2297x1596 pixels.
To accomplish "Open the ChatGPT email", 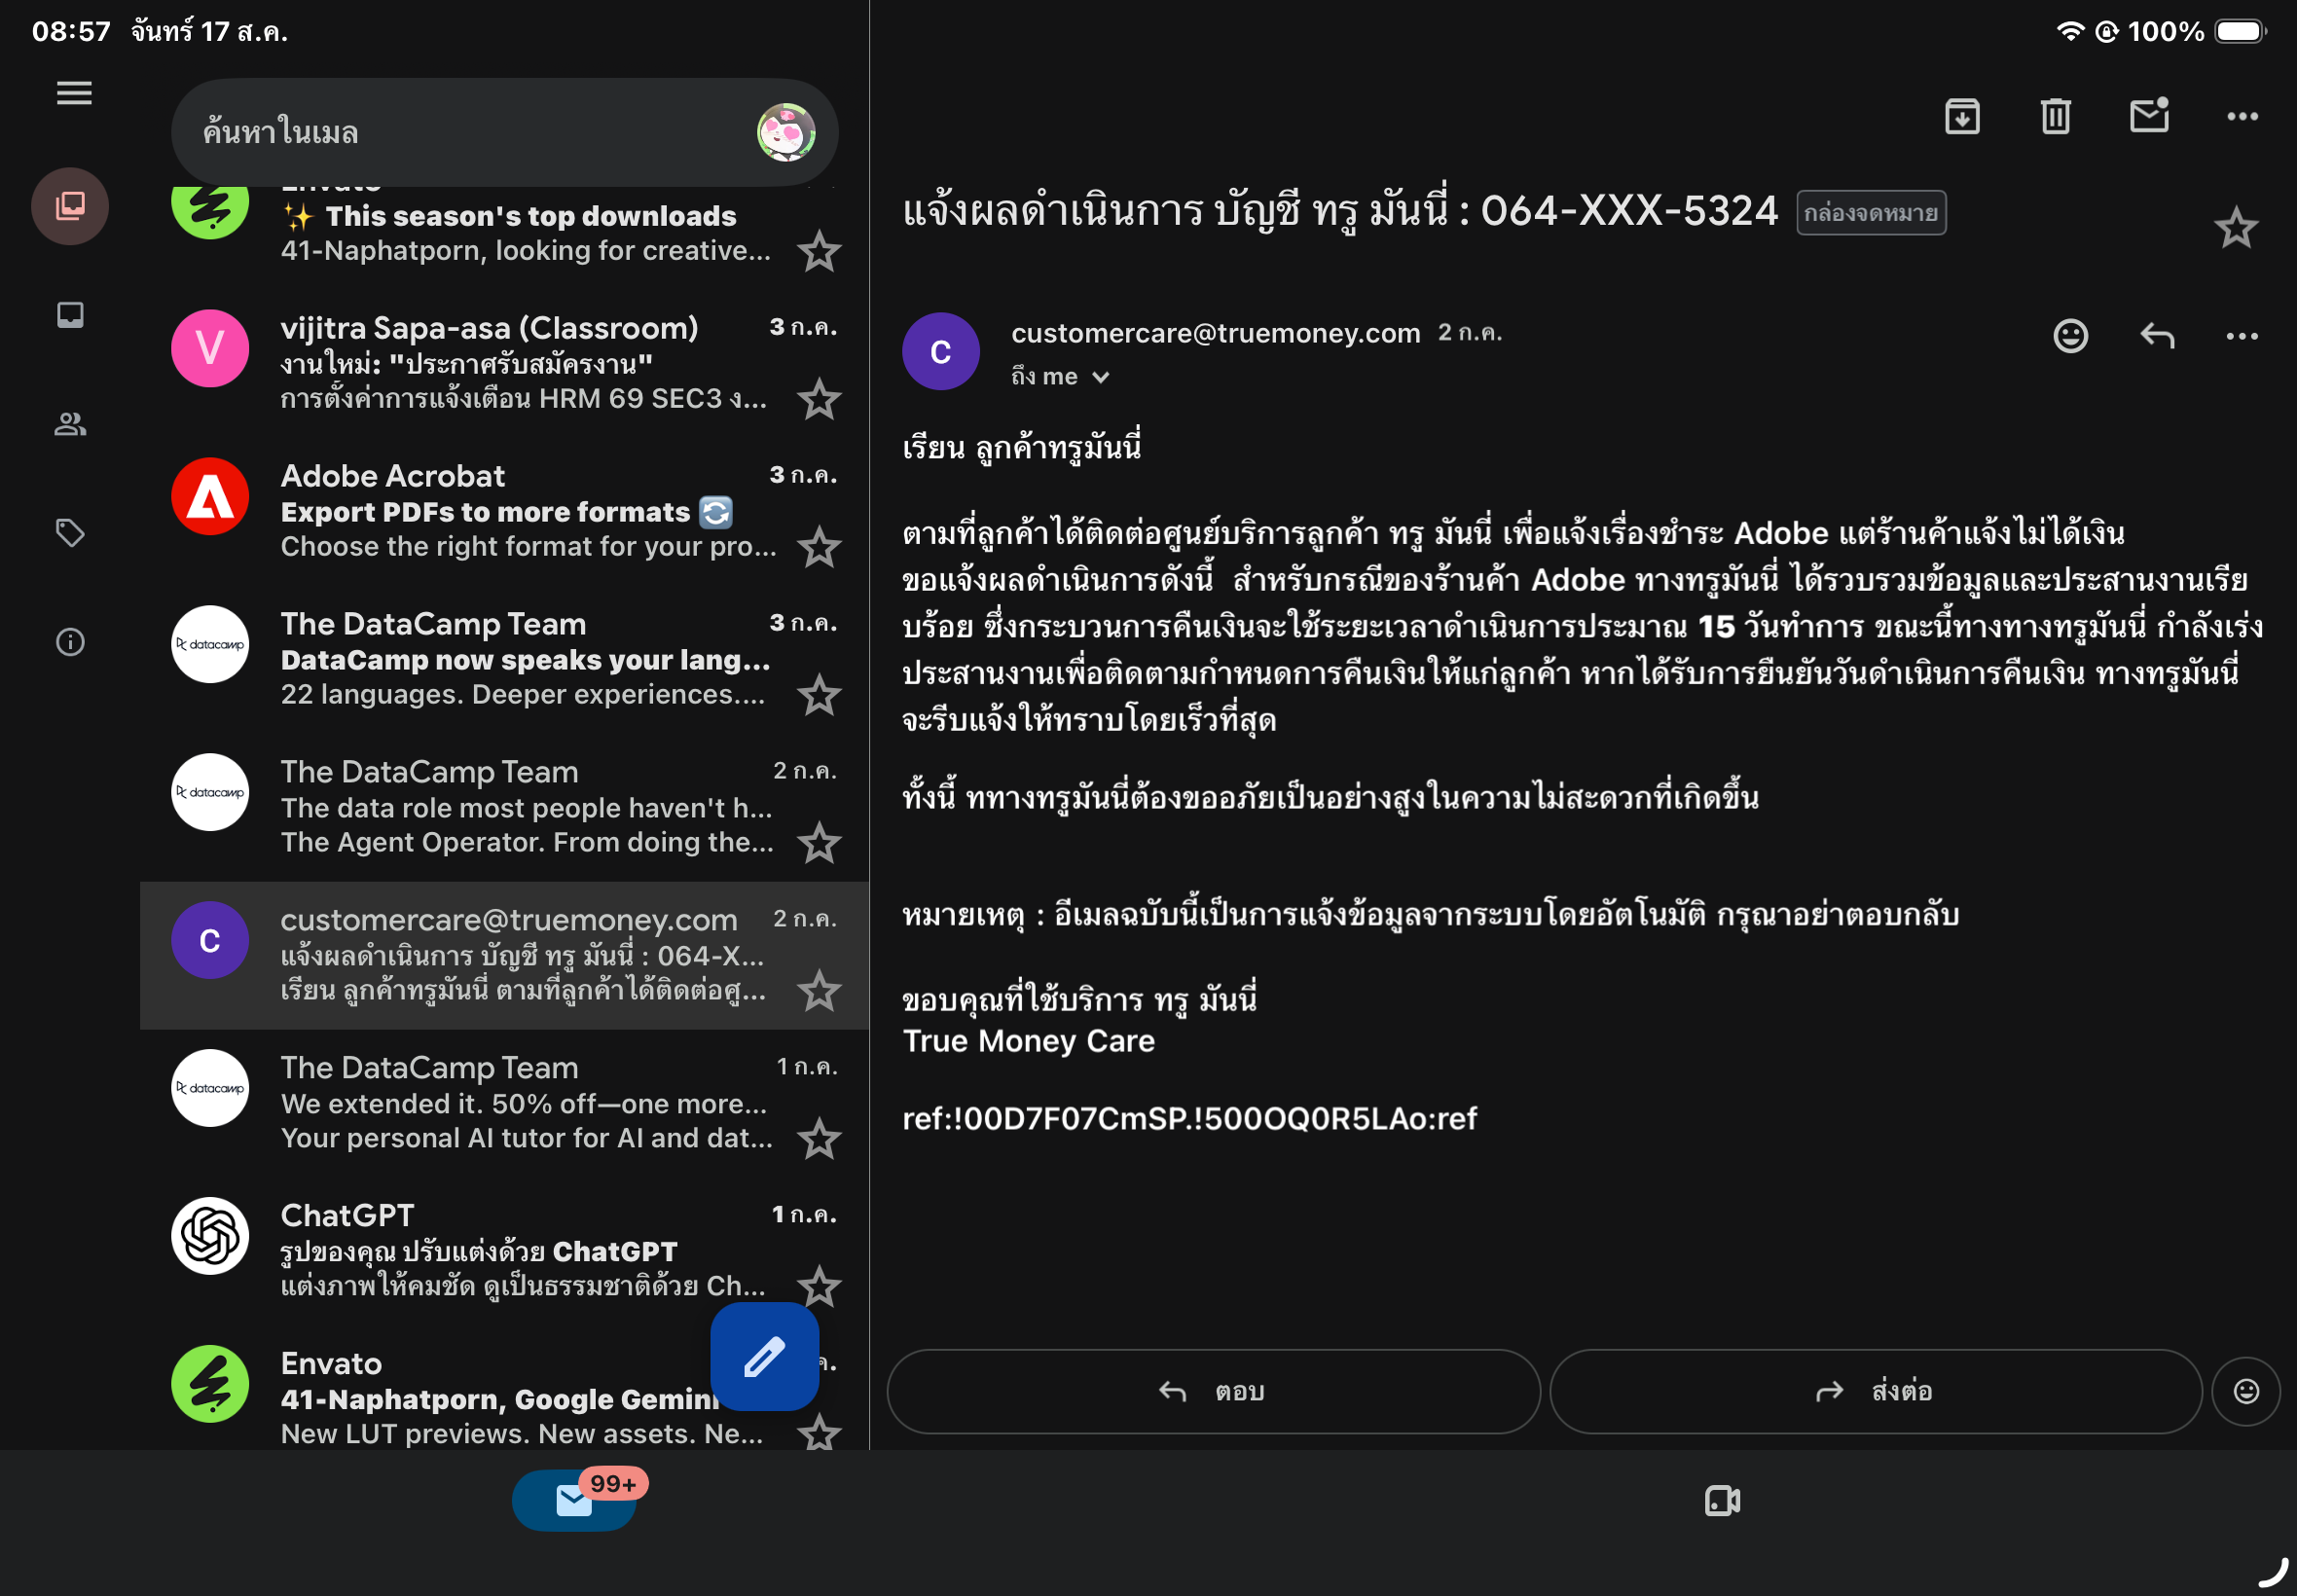I will (x=505, y=1251).
